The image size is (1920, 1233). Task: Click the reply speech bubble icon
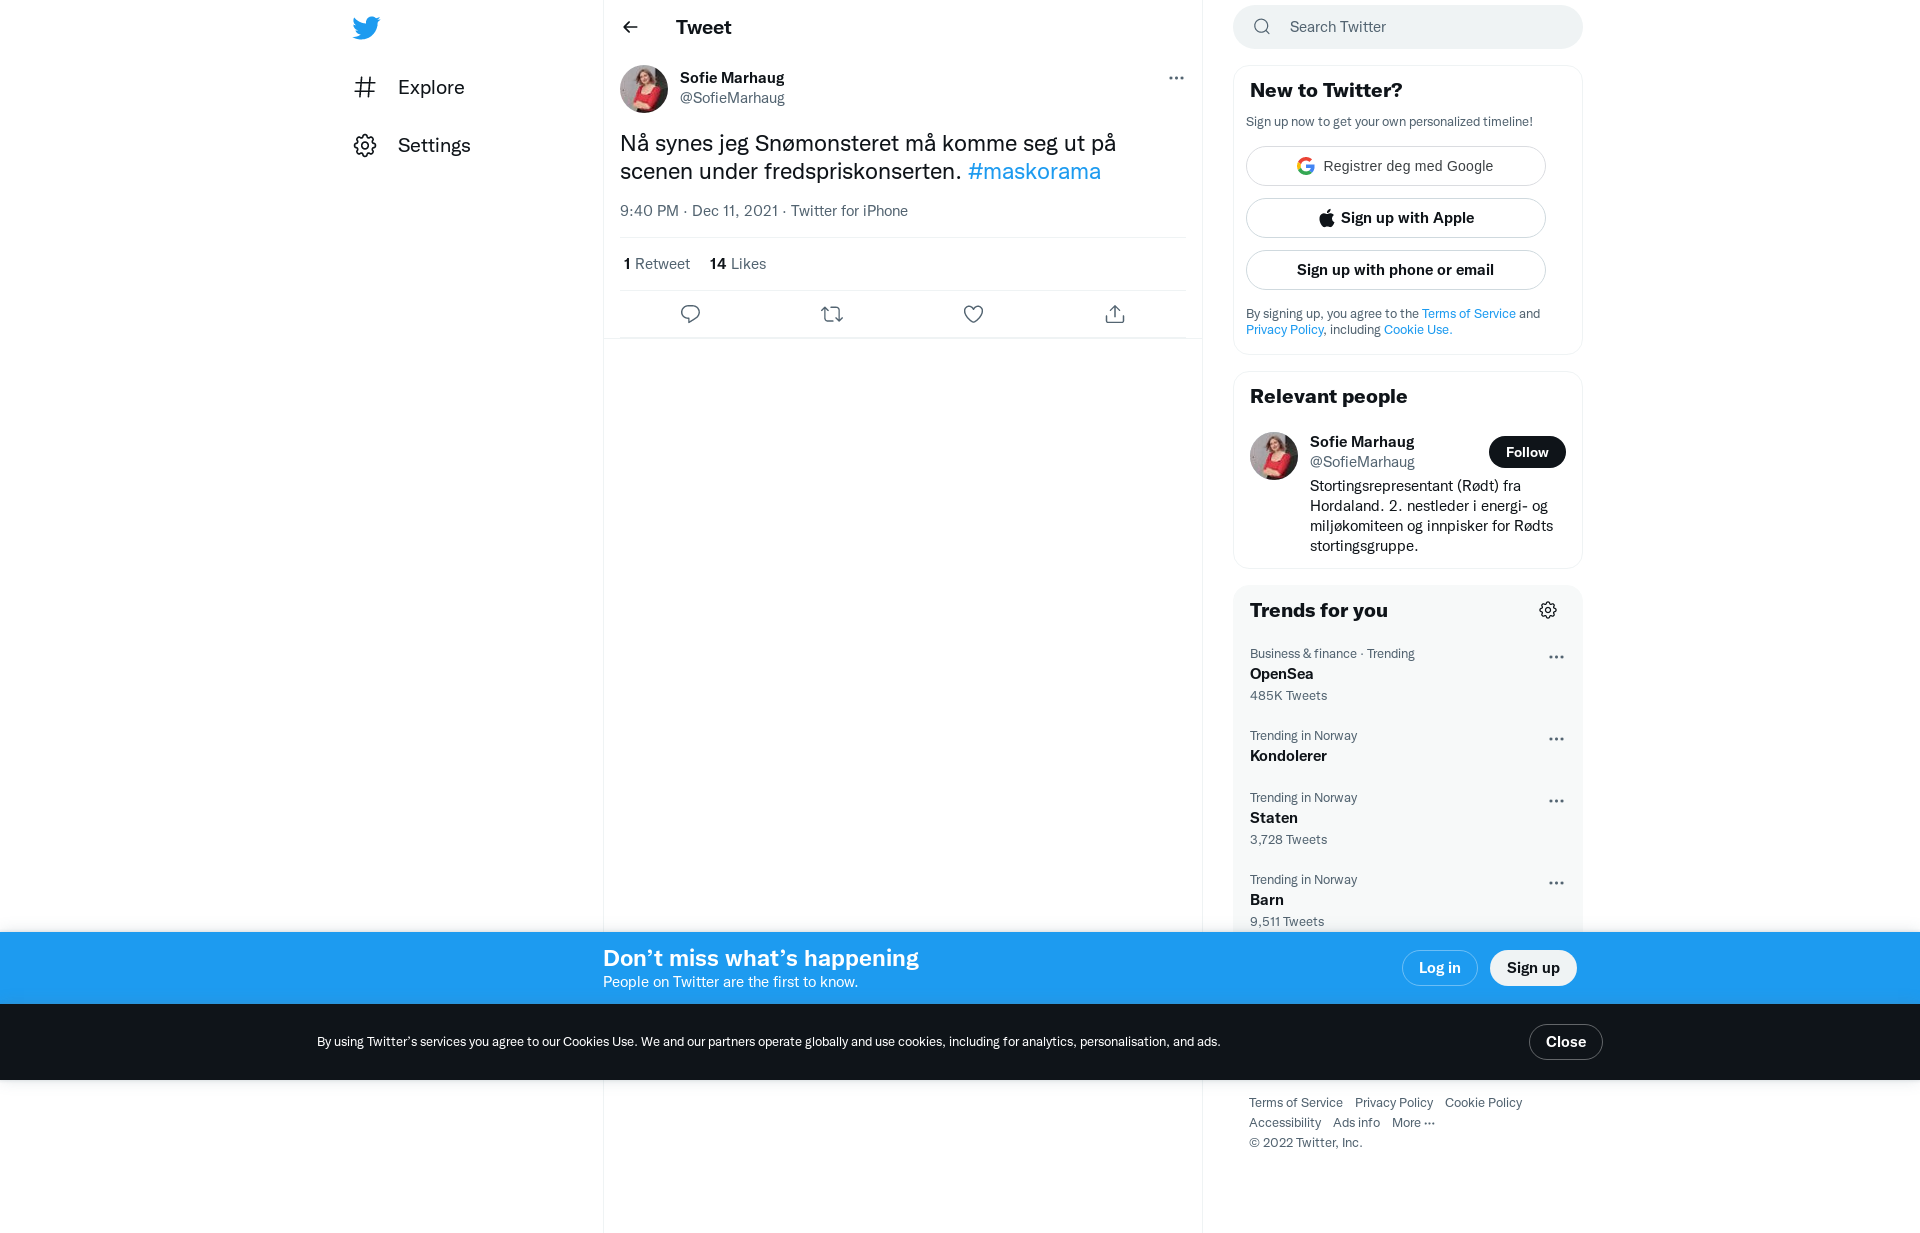(x=690, y=314)
